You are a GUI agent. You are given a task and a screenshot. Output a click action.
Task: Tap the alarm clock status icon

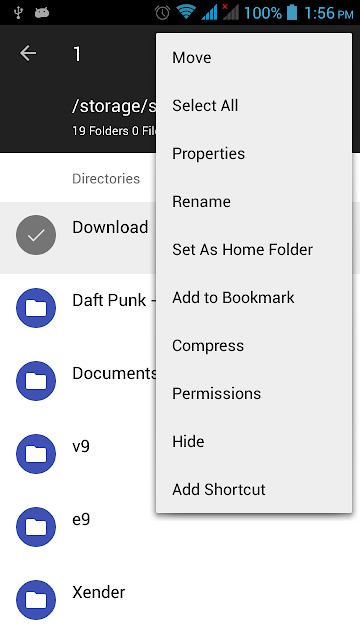point(162,13)
